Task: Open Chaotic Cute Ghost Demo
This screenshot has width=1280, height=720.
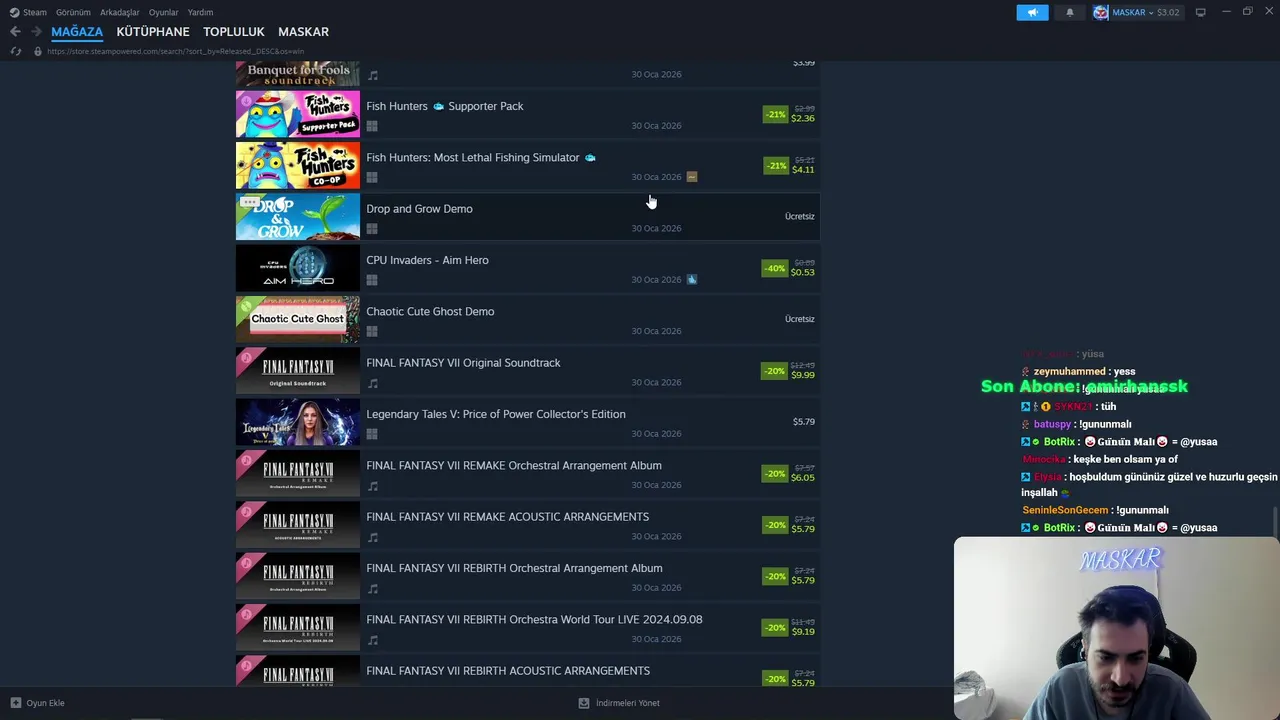Action: (430, 311)
